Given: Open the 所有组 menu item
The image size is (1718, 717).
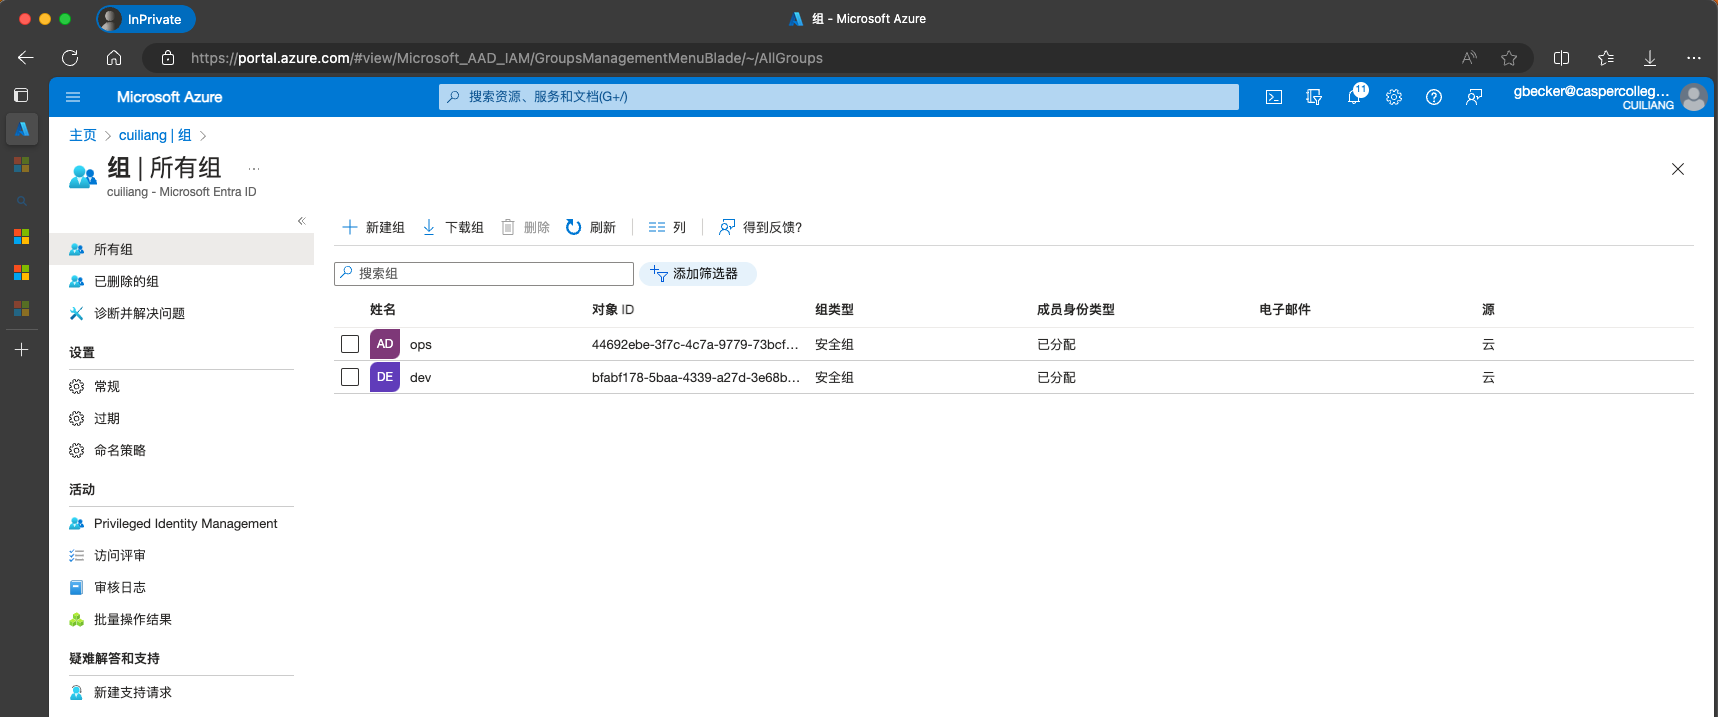Looking at the screenshot, I should point(182,249).
